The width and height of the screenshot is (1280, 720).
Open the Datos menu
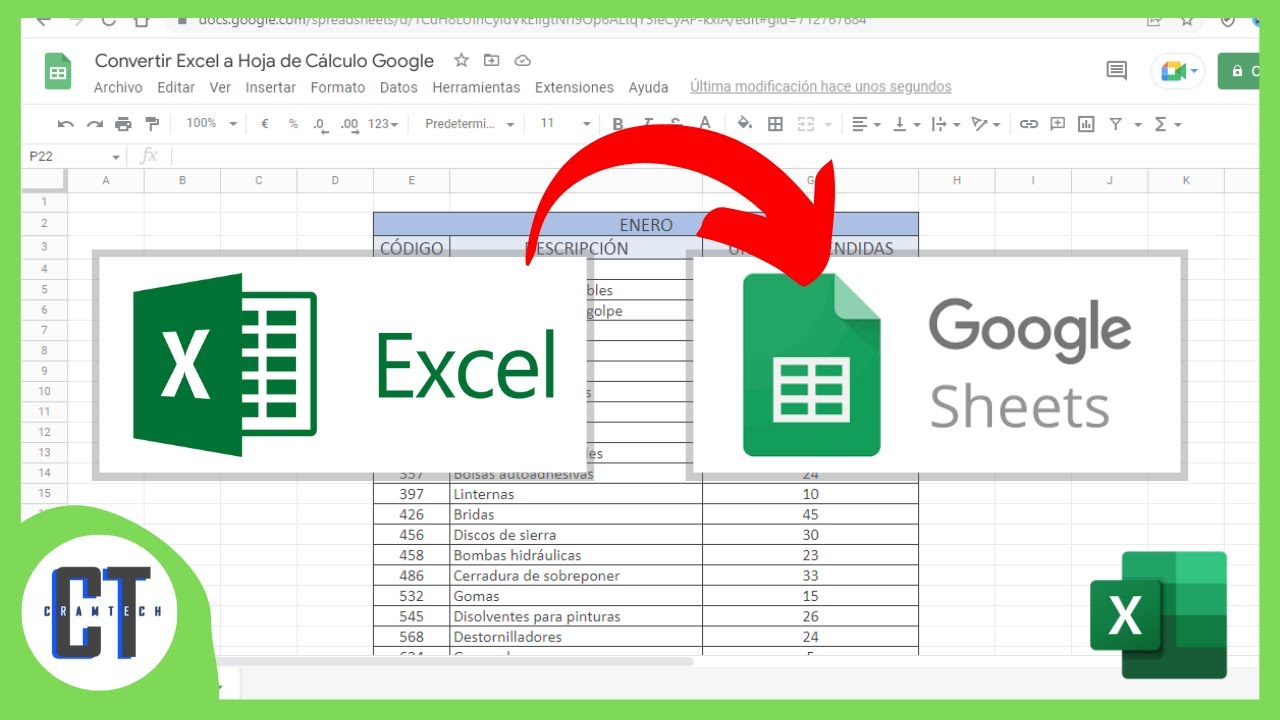click(399, 88)
